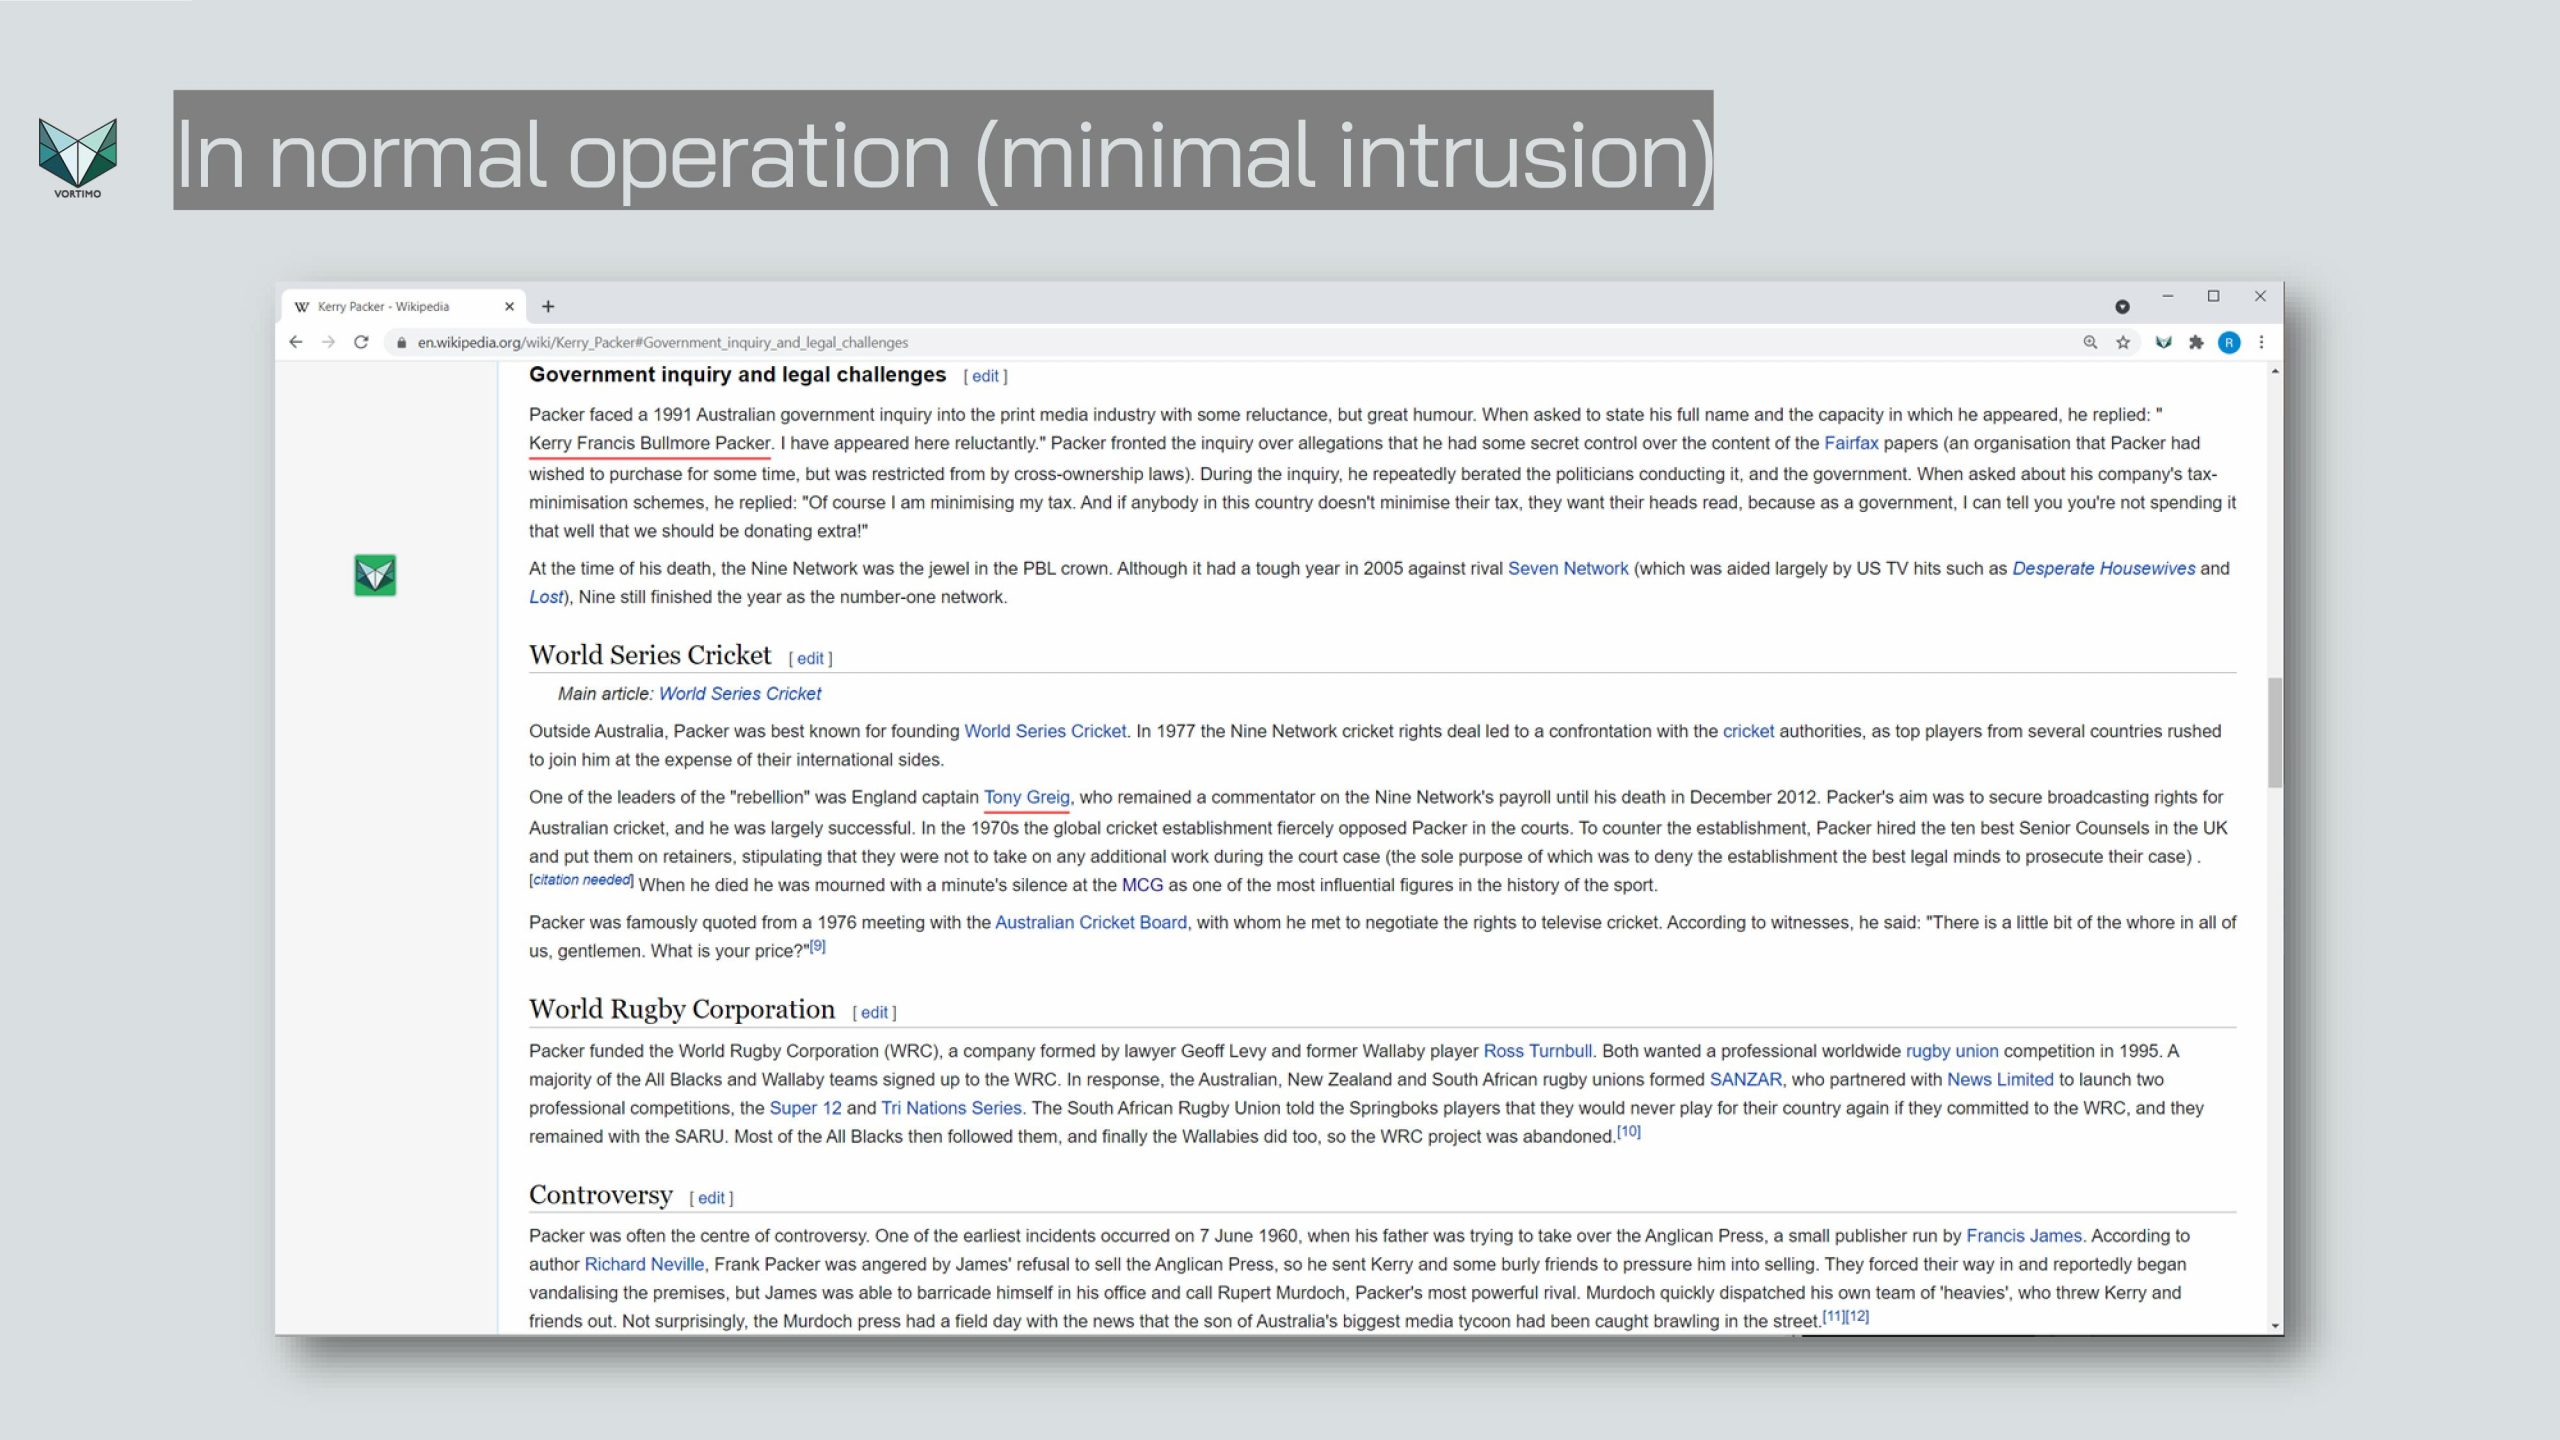Viewport: 2560px width, 1440px height.
Task: Click footnote reference [10]
Action: tap(1629, 1131)
